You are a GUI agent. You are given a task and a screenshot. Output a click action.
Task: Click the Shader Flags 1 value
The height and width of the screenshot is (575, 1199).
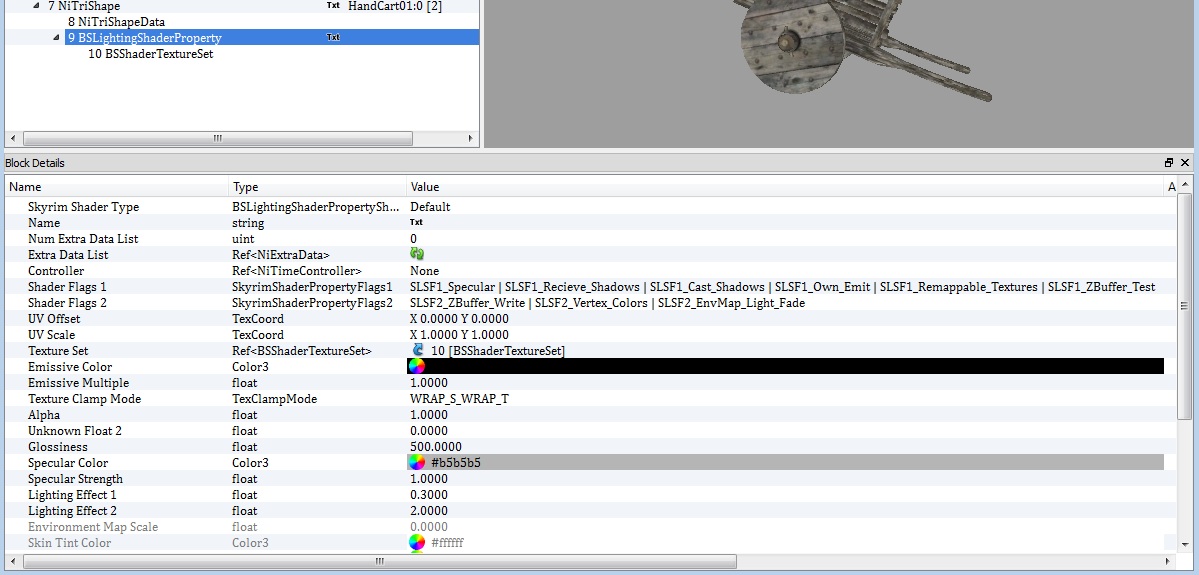pos(782,287)
